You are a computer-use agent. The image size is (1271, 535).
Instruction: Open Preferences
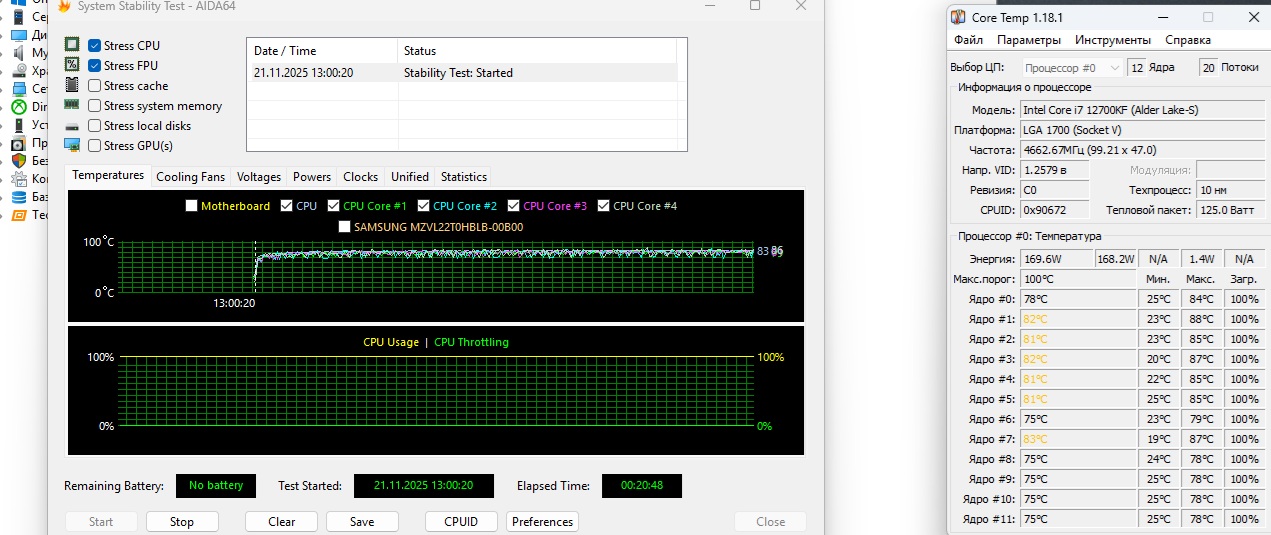(543, 521)
